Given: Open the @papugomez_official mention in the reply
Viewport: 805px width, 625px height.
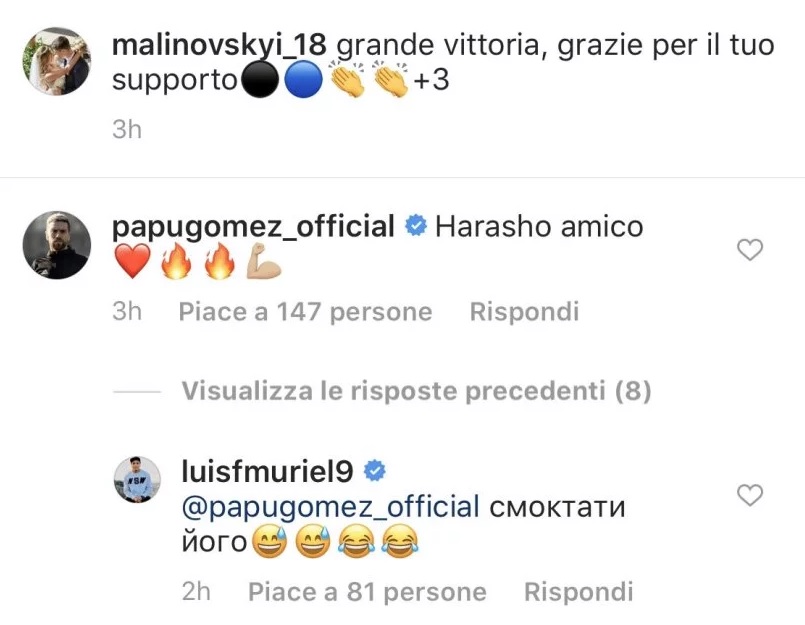Looking at the screenshot, I should point(331,507).
